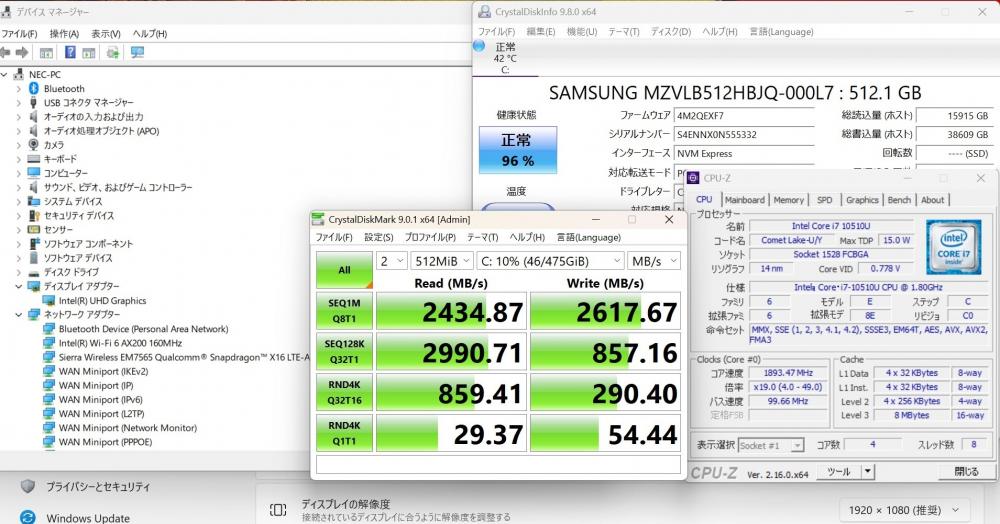
Task: Select the security devices (セキュリティ デバイス) icon
Action: click(x=34, y=215)
